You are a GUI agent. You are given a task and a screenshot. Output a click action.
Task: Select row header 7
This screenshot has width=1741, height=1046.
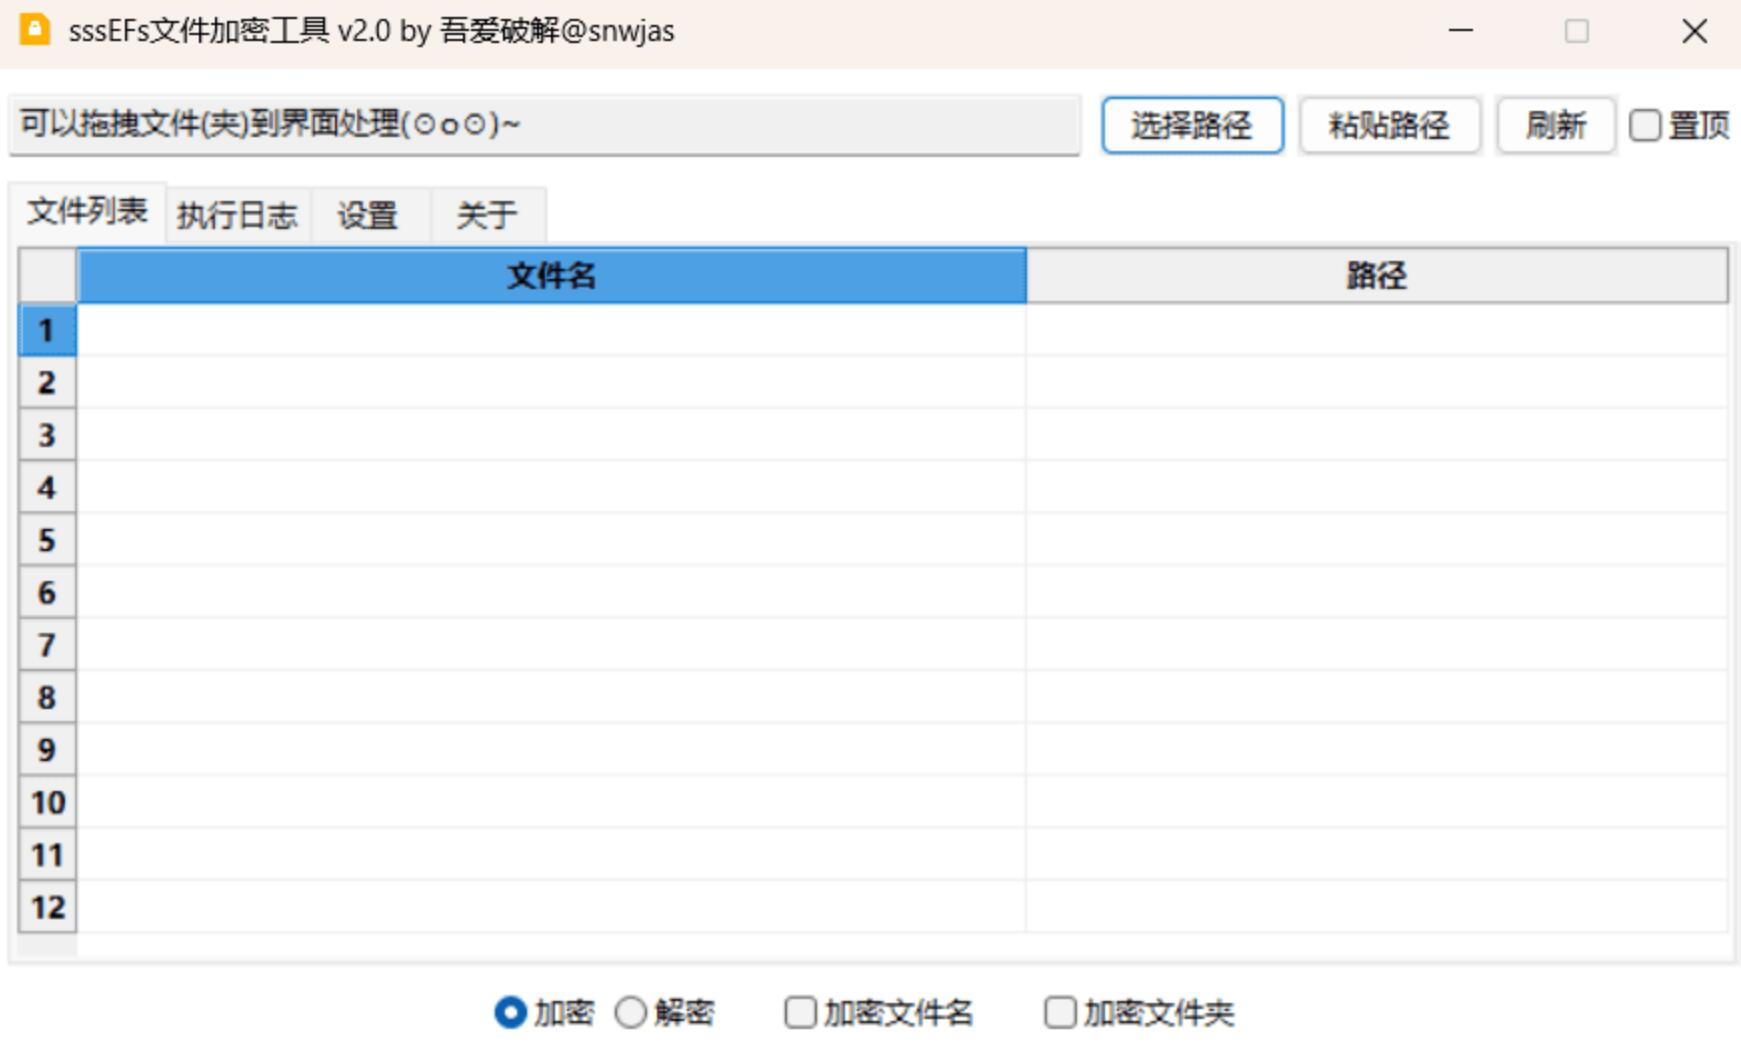coord(47,645)
